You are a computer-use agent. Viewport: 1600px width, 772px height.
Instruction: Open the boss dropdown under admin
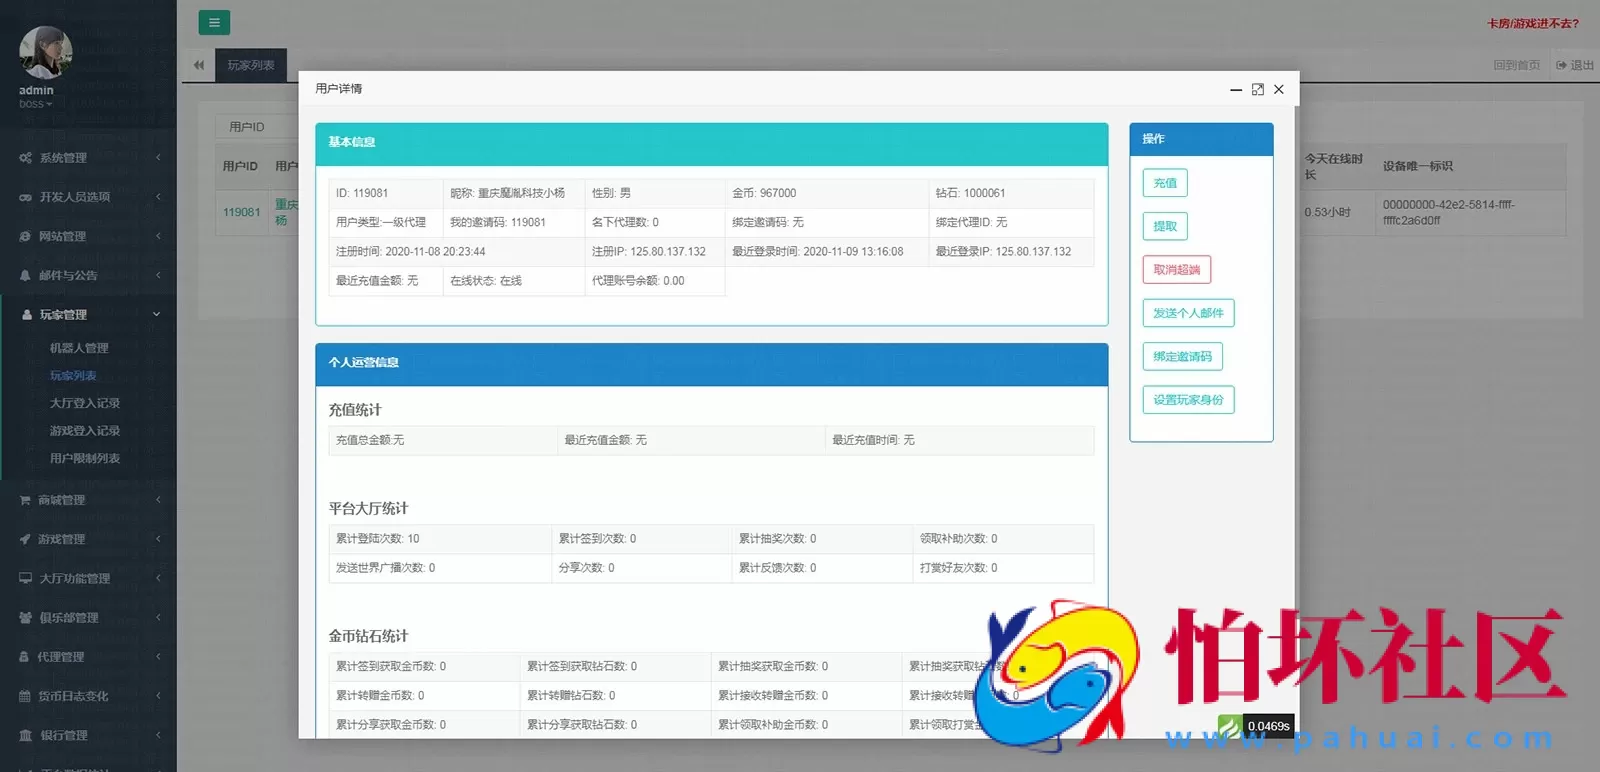[x=35, y=104]
